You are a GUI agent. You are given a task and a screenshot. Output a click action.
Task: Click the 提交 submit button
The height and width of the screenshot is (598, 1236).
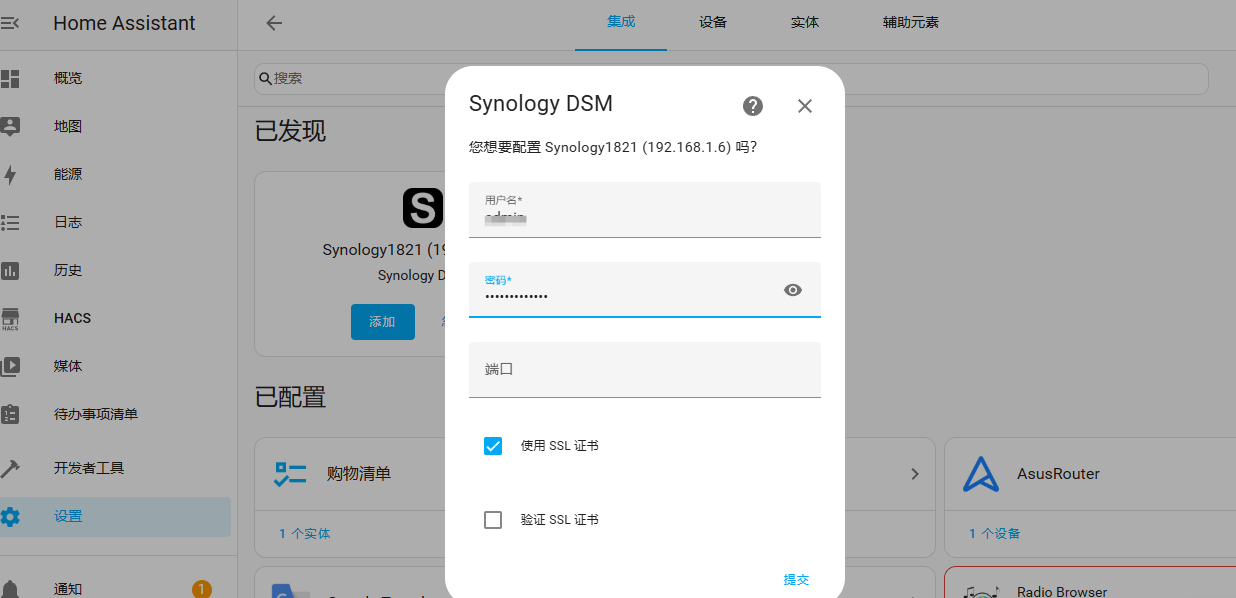(796, 580)
